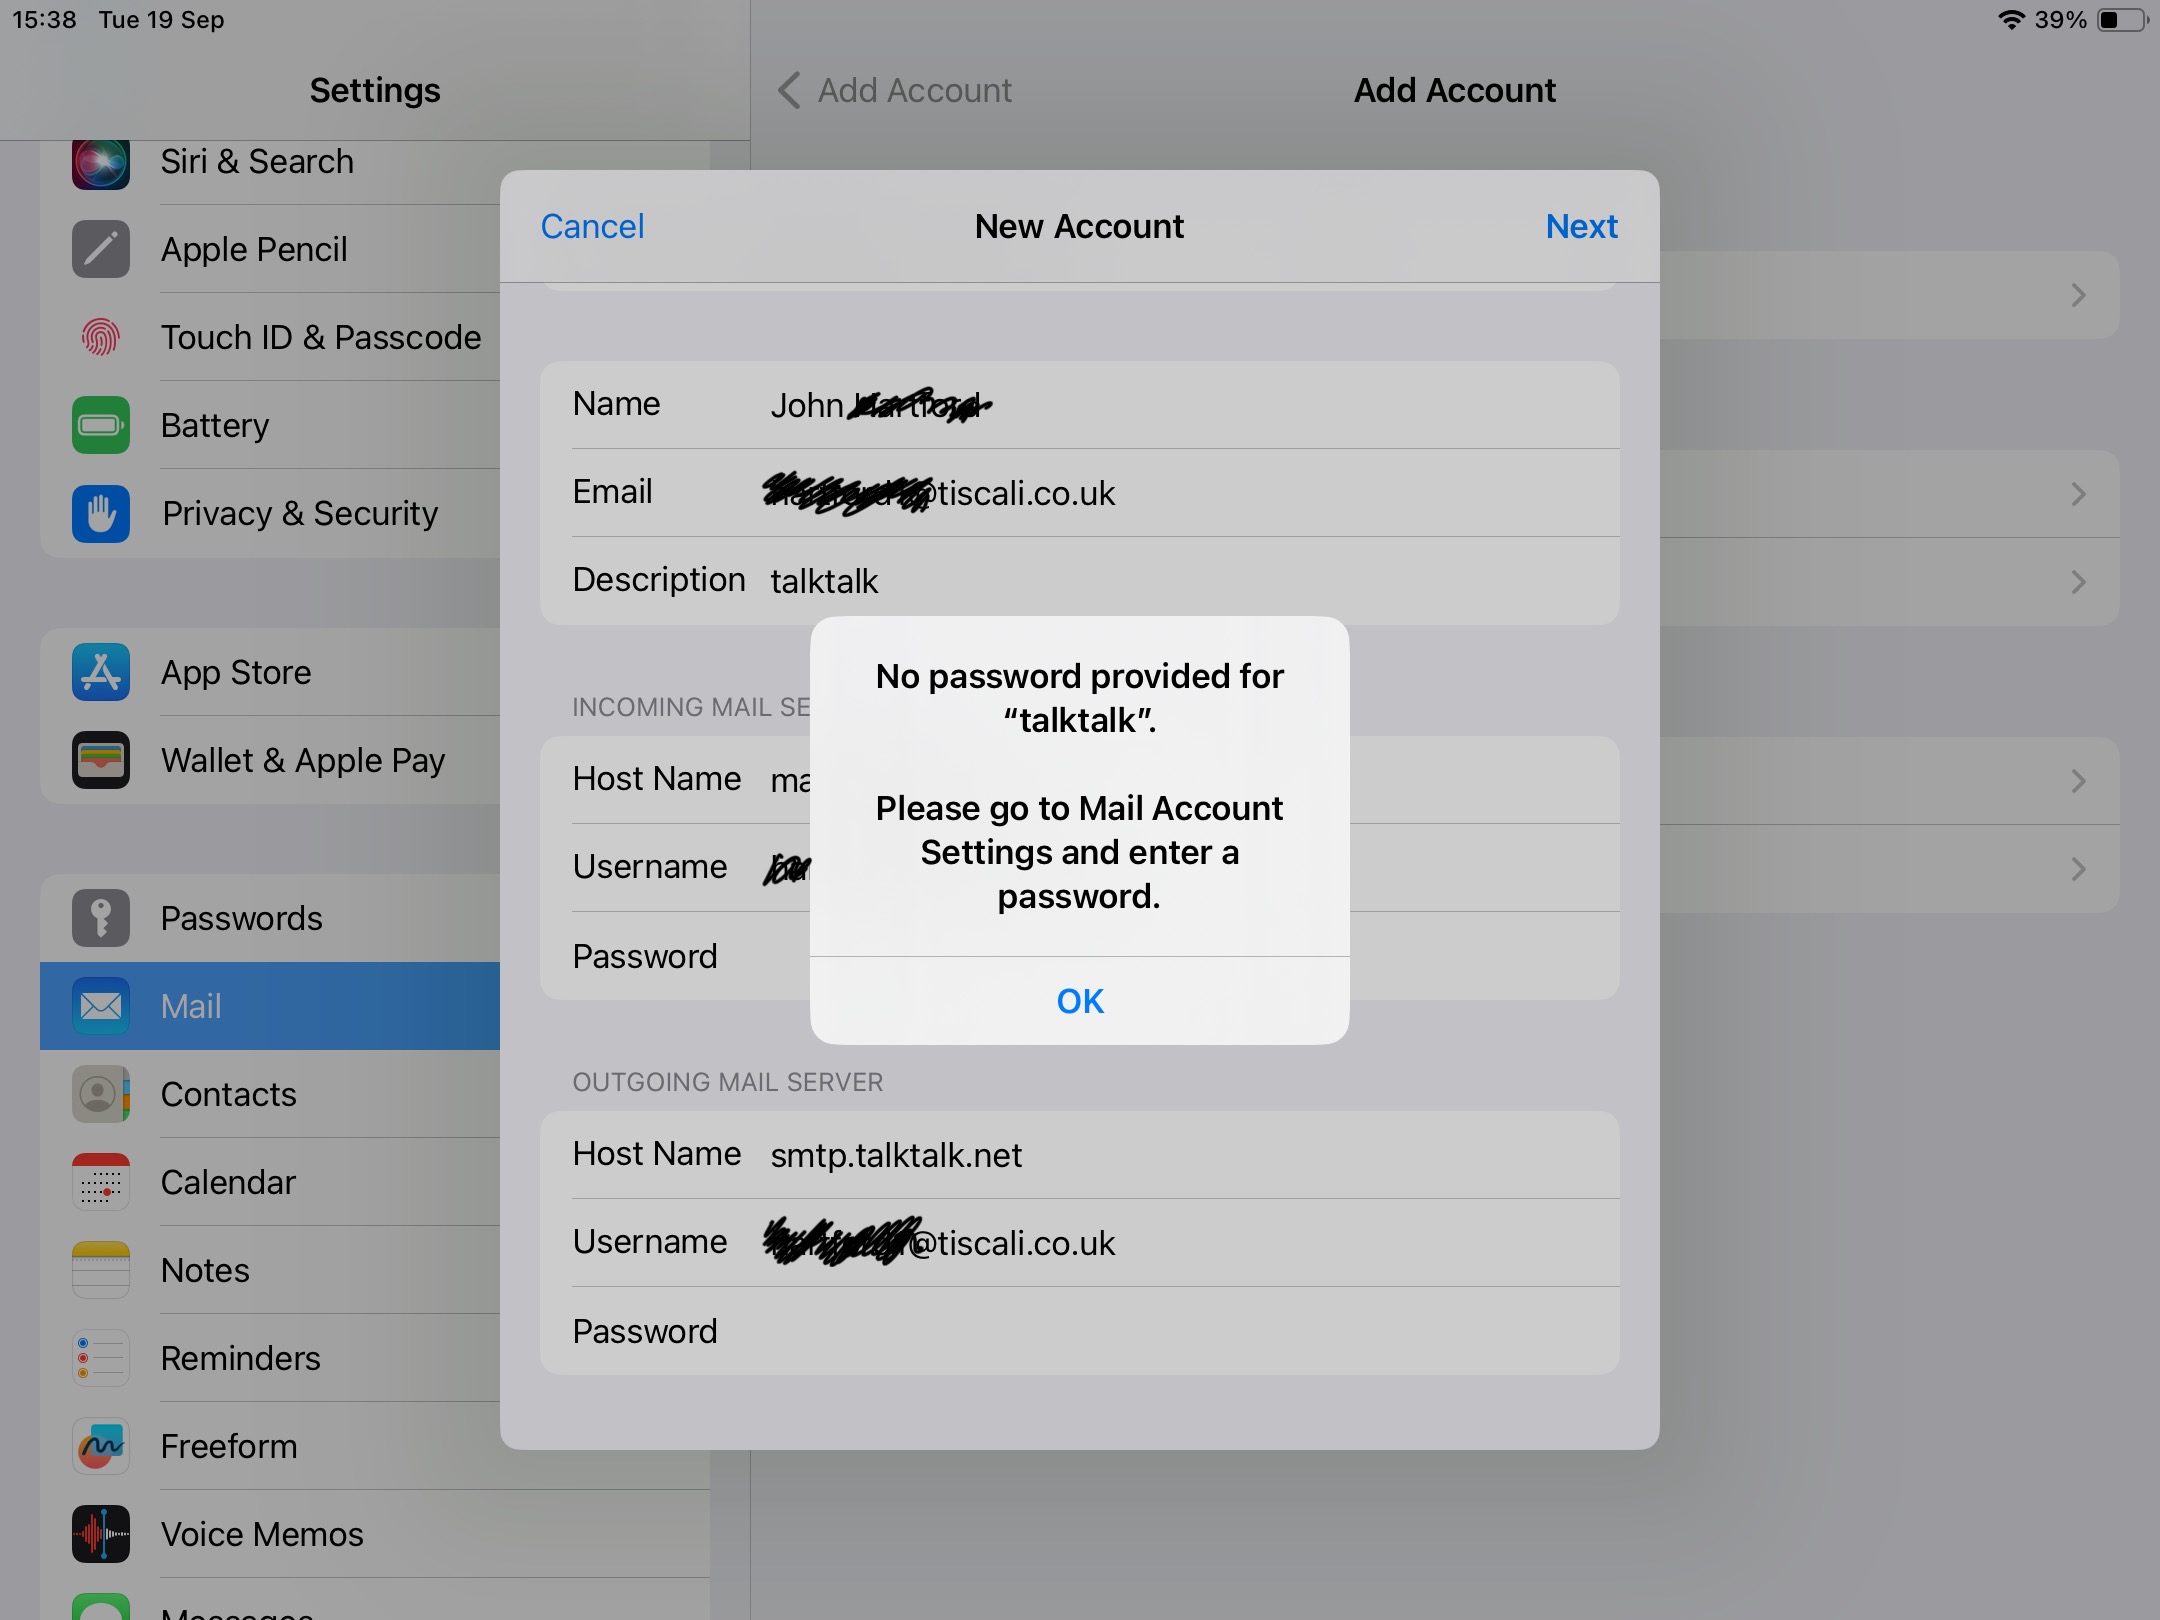The image size is (2160, 1620).
Task: Tap the Passwords key icon
Action: pyautogui.click(x=101, y=918)
